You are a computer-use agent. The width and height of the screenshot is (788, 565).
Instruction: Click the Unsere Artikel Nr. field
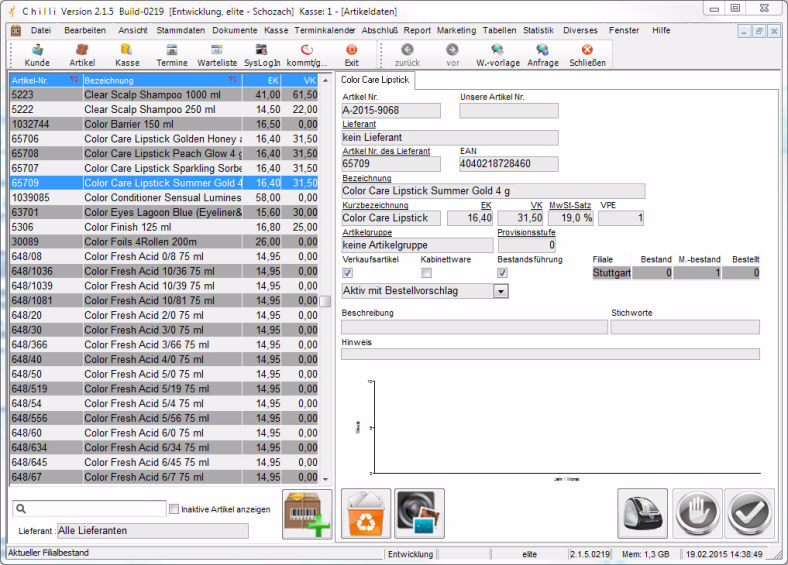pos(509,111)
